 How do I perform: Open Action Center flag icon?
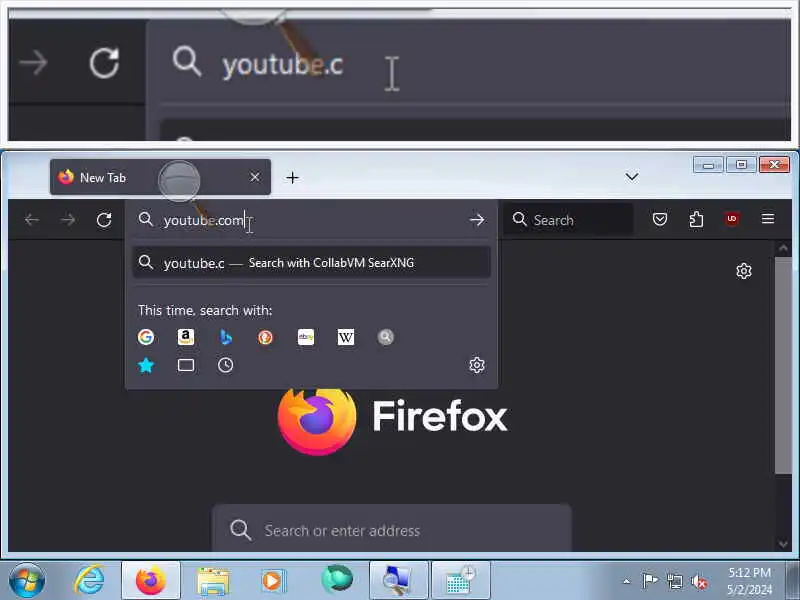click(649, 581)
